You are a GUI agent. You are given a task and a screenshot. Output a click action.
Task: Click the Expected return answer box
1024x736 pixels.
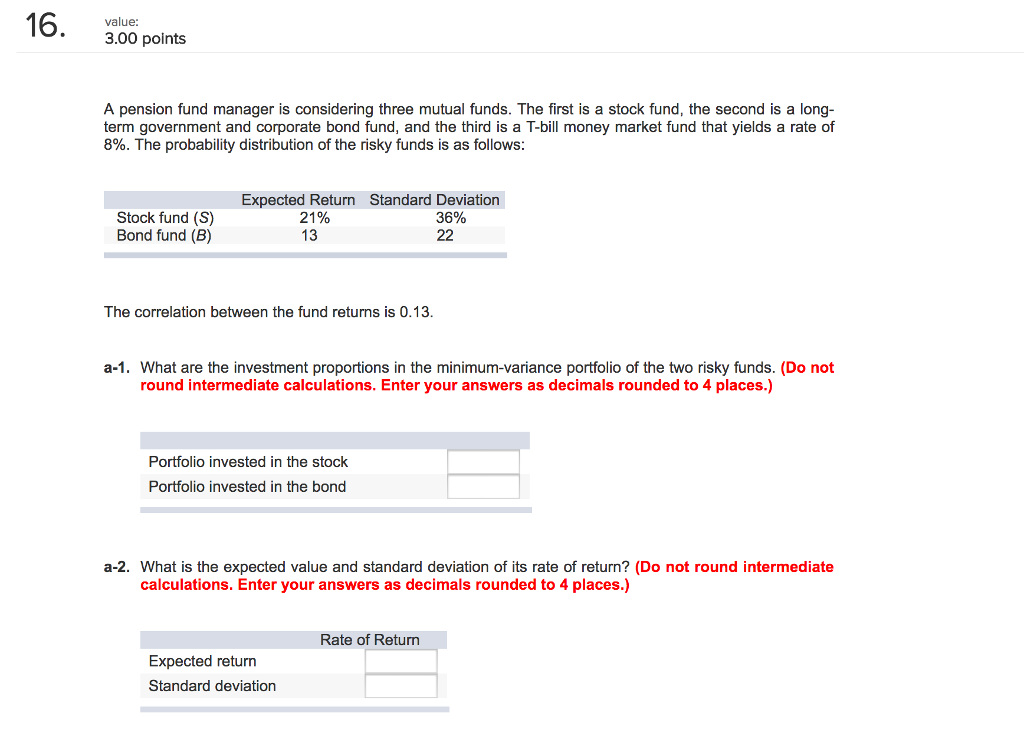click(x=400, y=661)
